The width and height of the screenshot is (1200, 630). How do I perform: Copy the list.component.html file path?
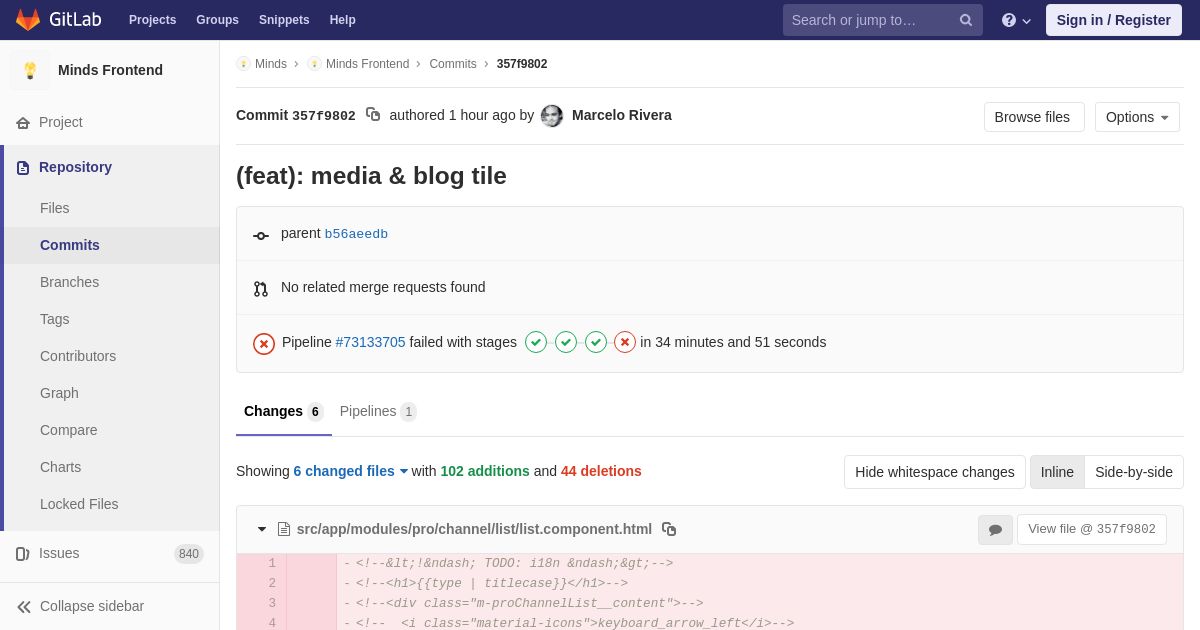(669, 529)
